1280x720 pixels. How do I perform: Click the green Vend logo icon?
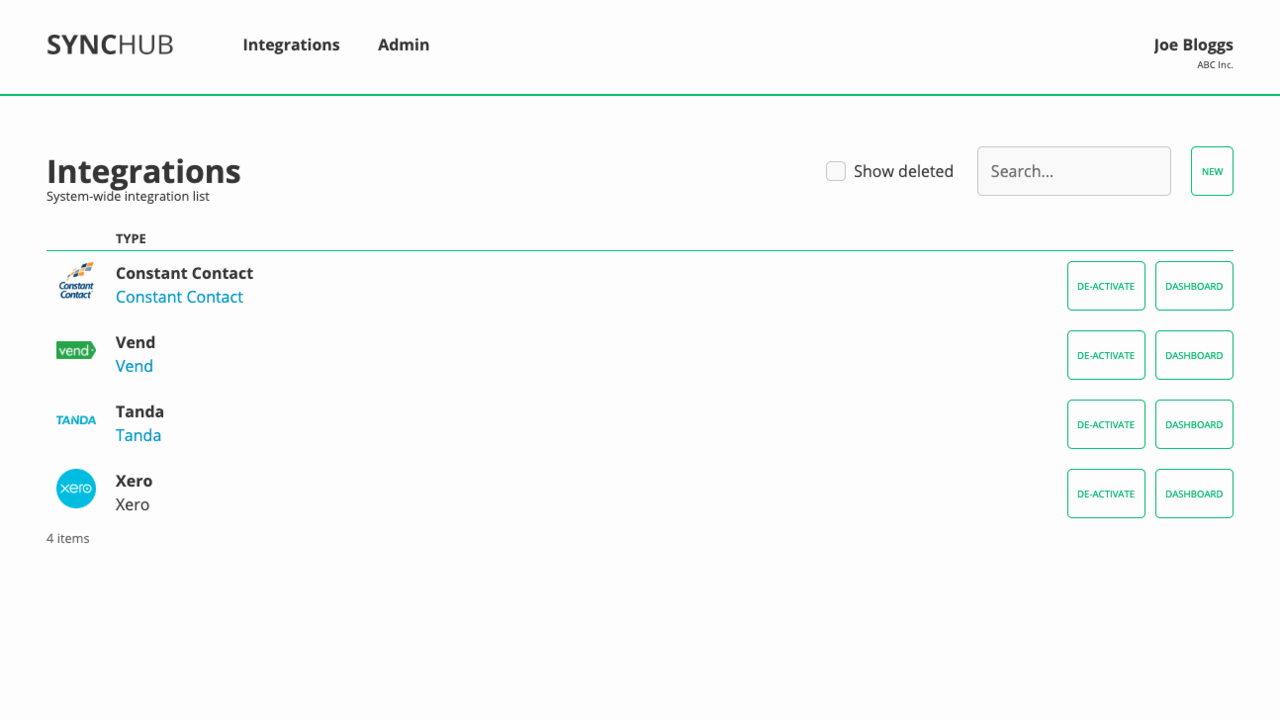click(x=76, y=350)
